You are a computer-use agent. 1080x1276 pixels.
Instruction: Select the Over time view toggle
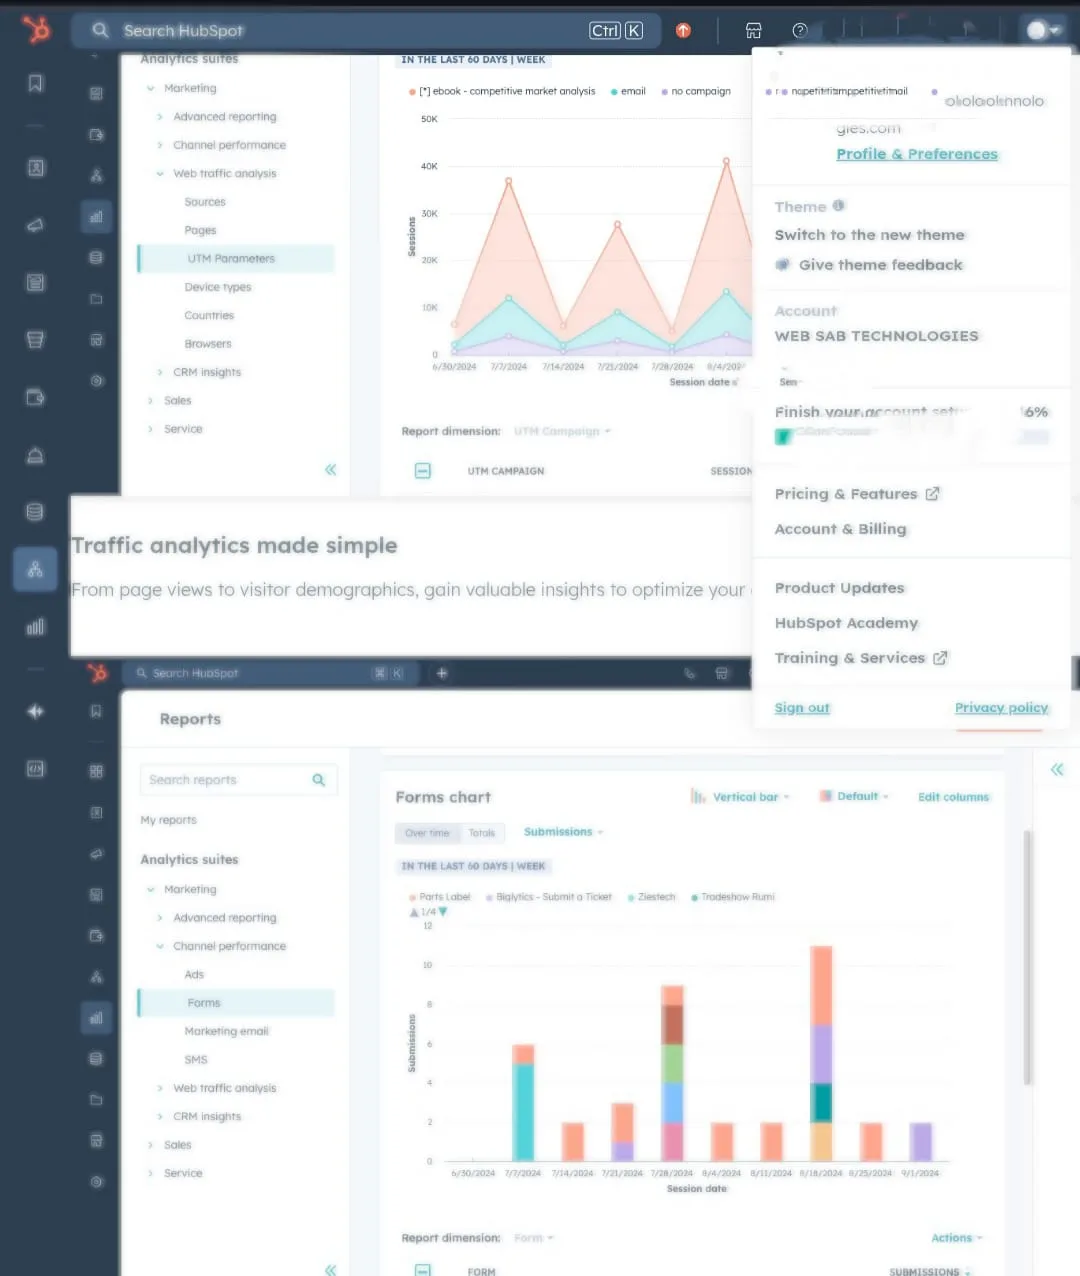[427, 833]
